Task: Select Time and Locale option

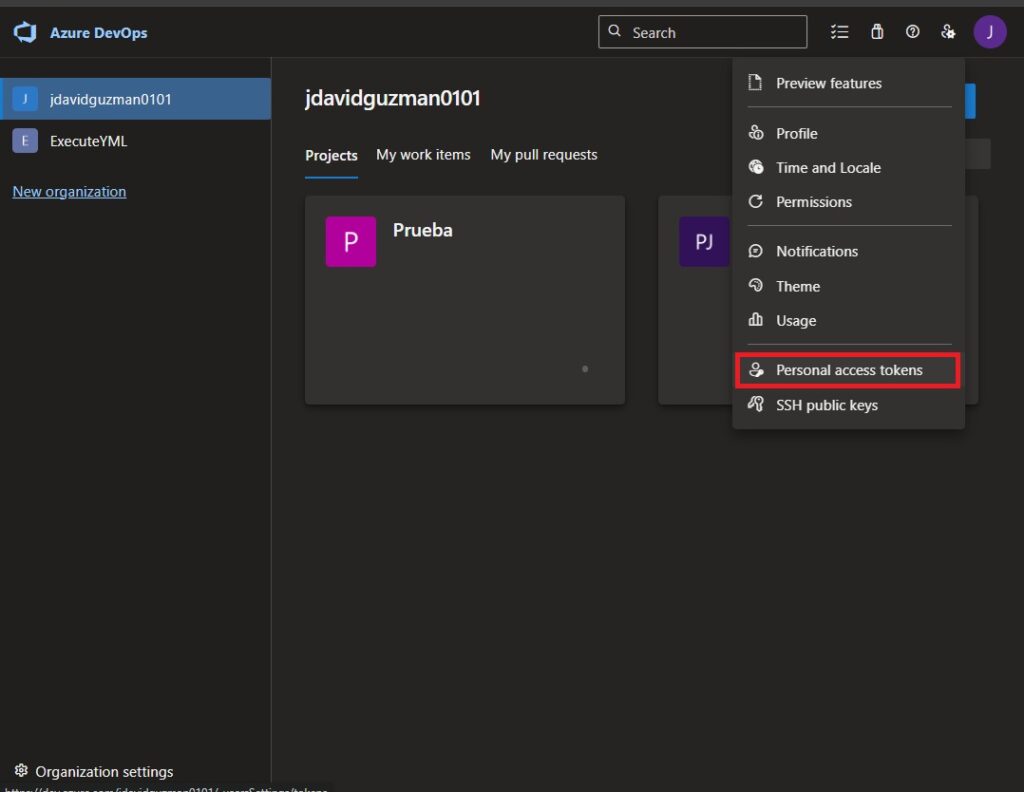Action: 828,167
